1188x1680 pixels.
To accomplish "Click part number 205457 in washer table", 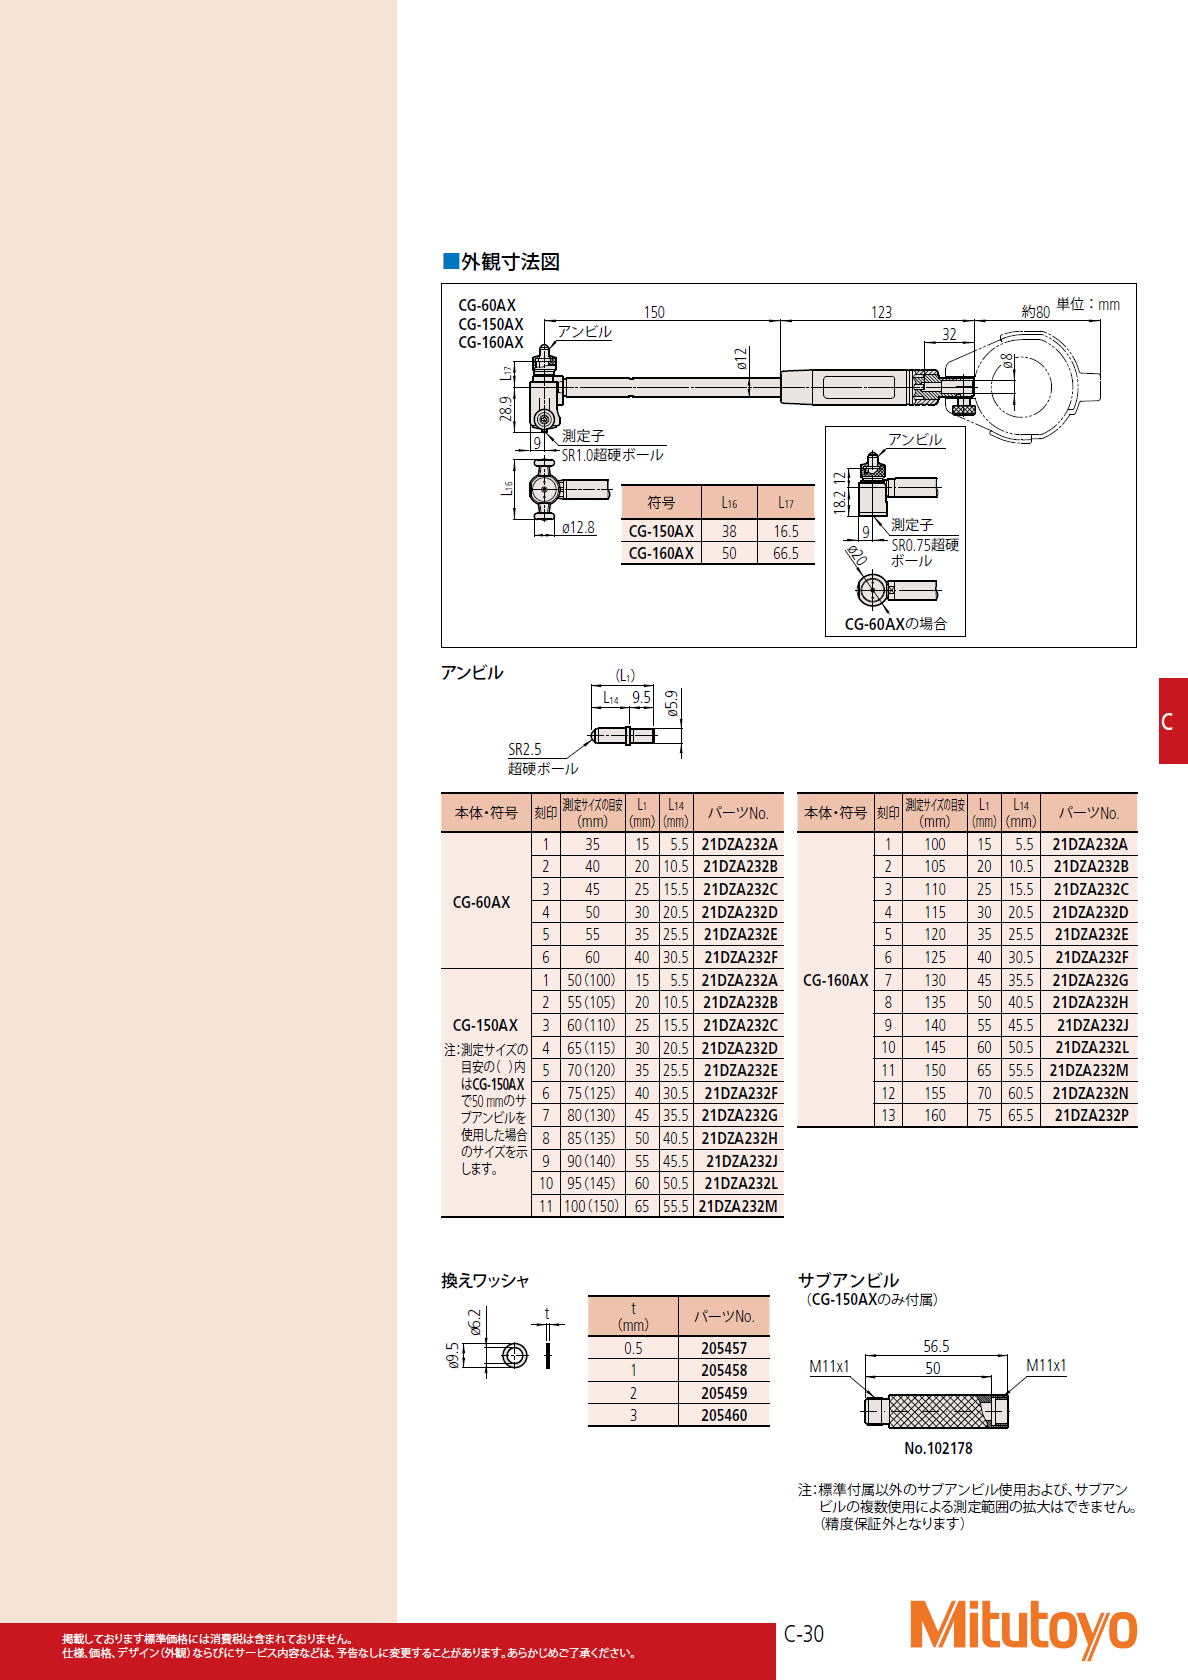I will (x=724, y=1348).
